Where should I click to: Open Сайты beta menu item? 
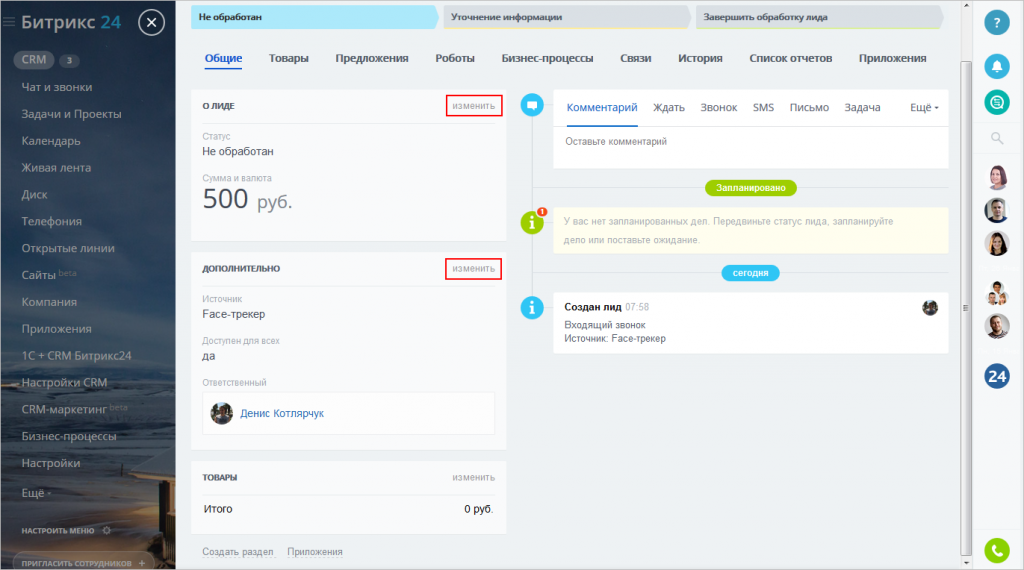(x=48, y=275)
